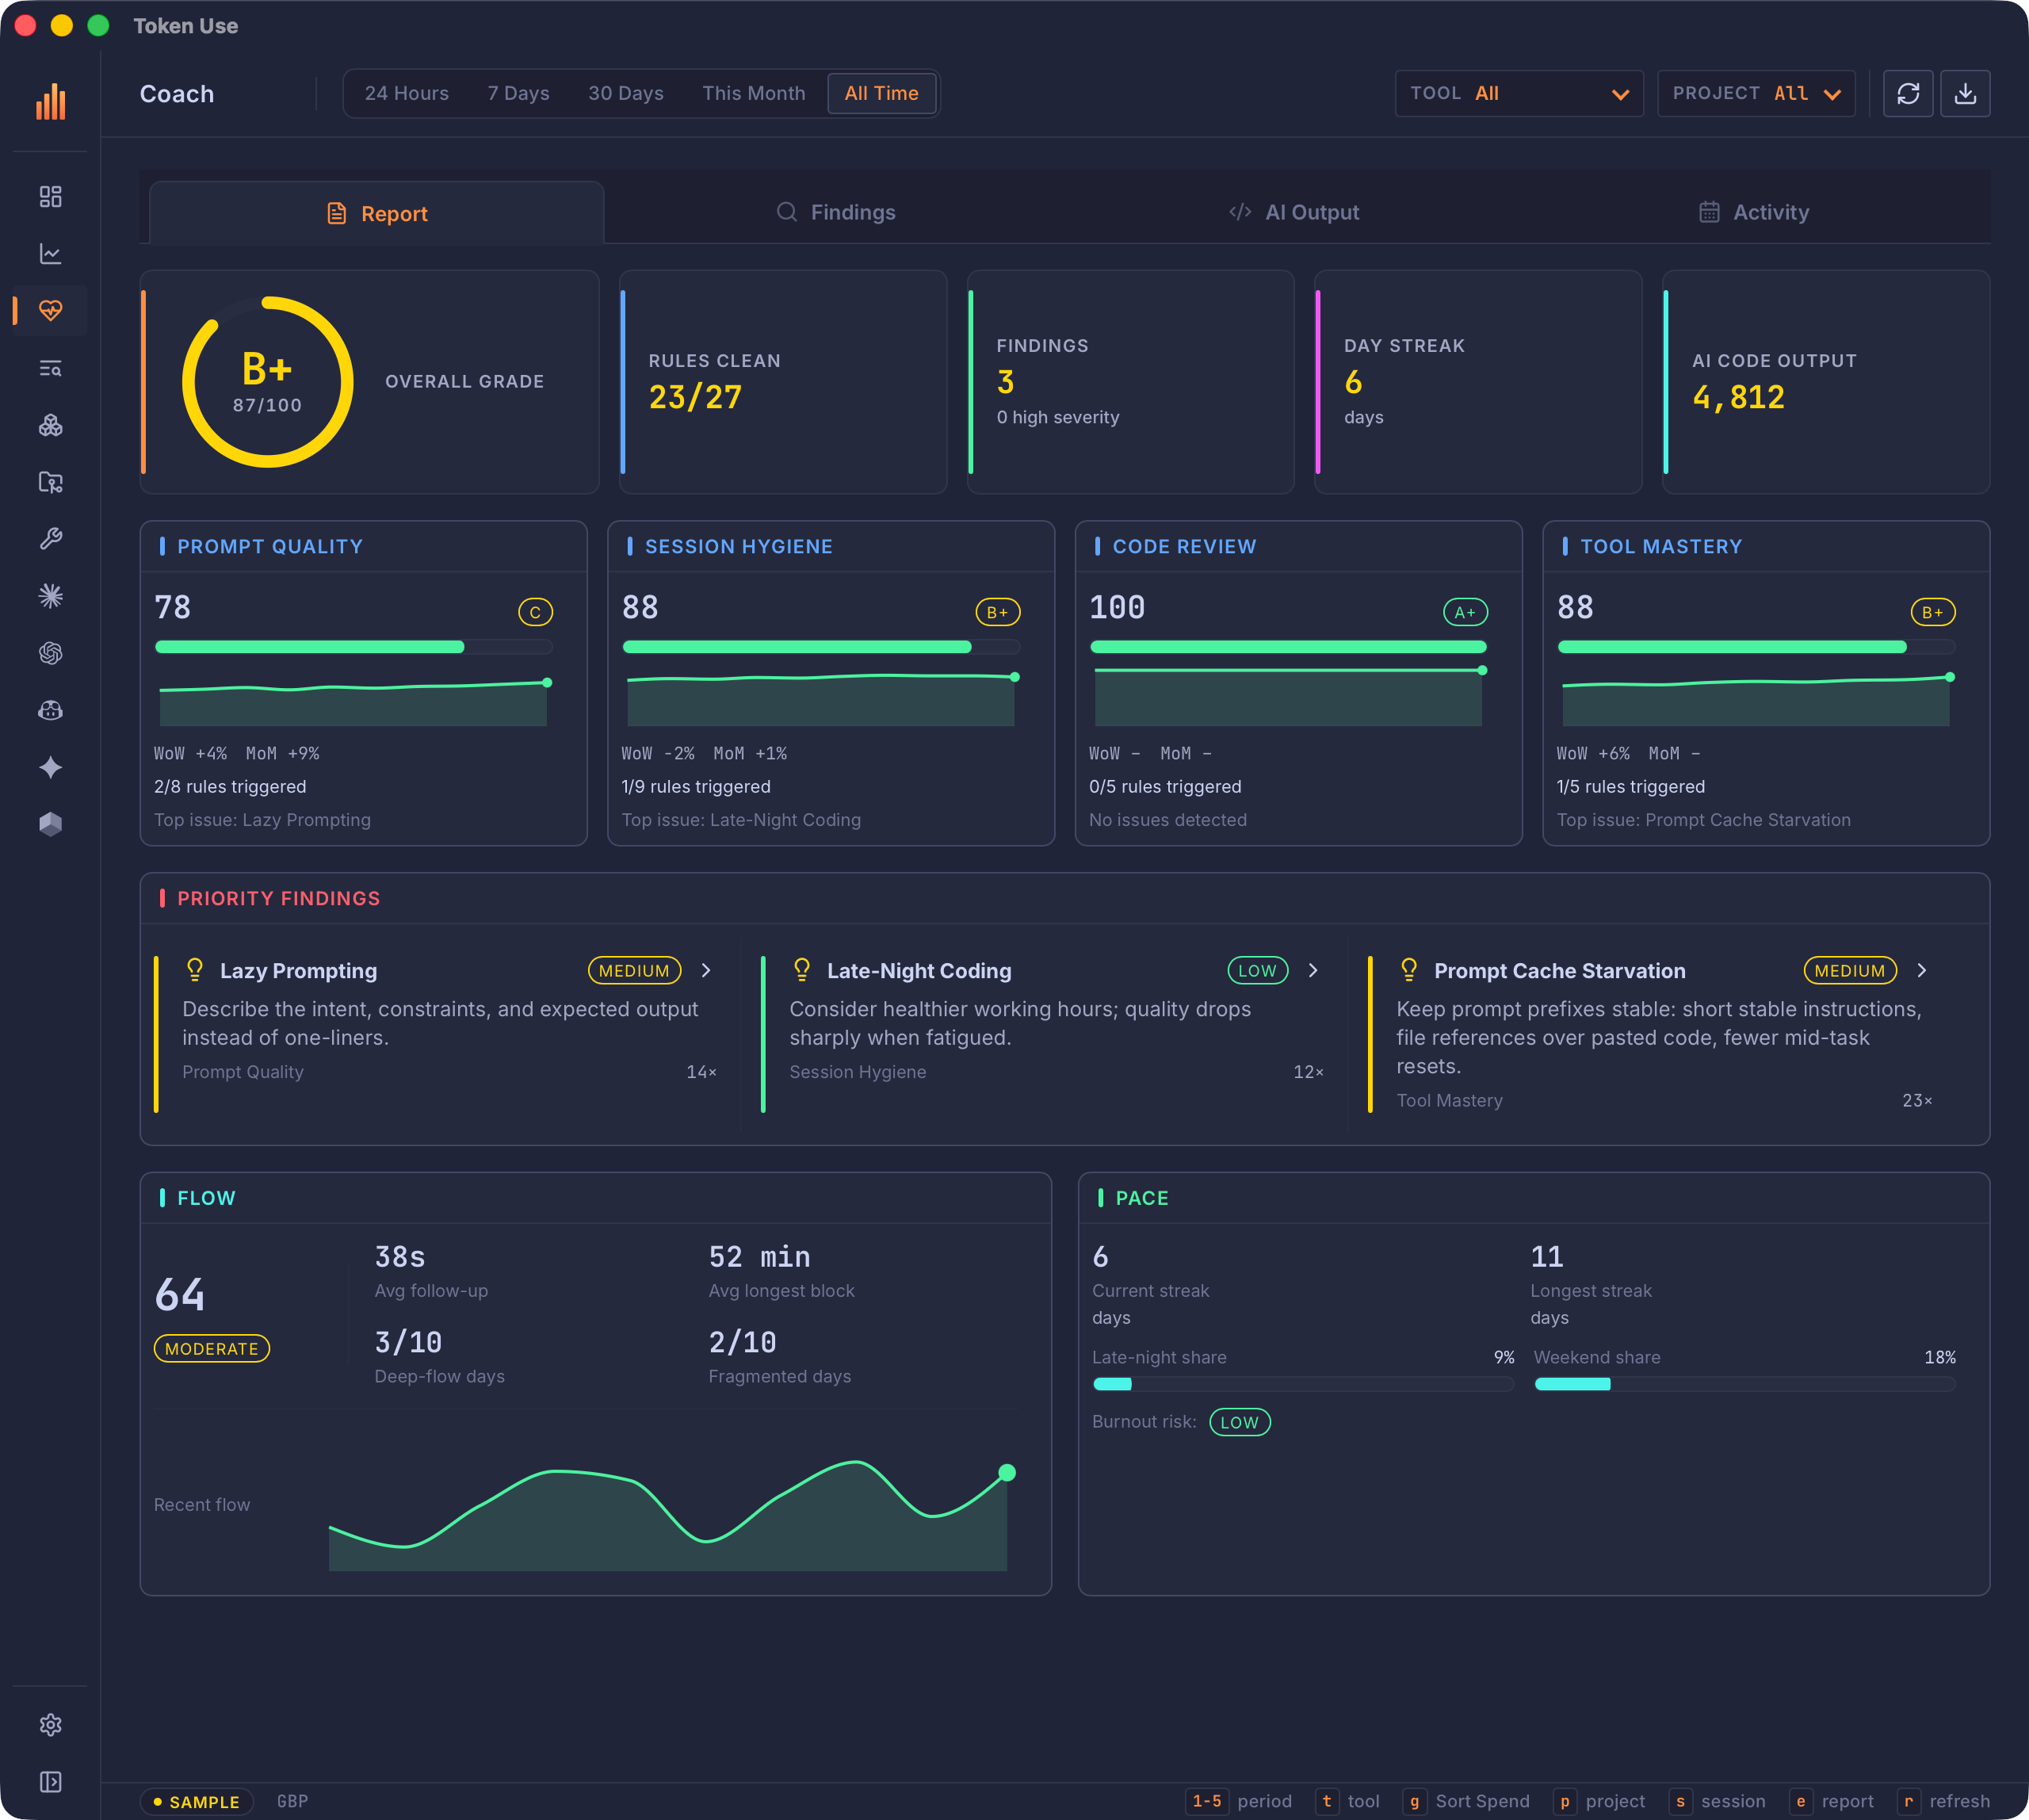Viewport: 2029px width, 1820px height.
Task: Collapse sidebar with panel toggle icon
Action: (50, 1782)
